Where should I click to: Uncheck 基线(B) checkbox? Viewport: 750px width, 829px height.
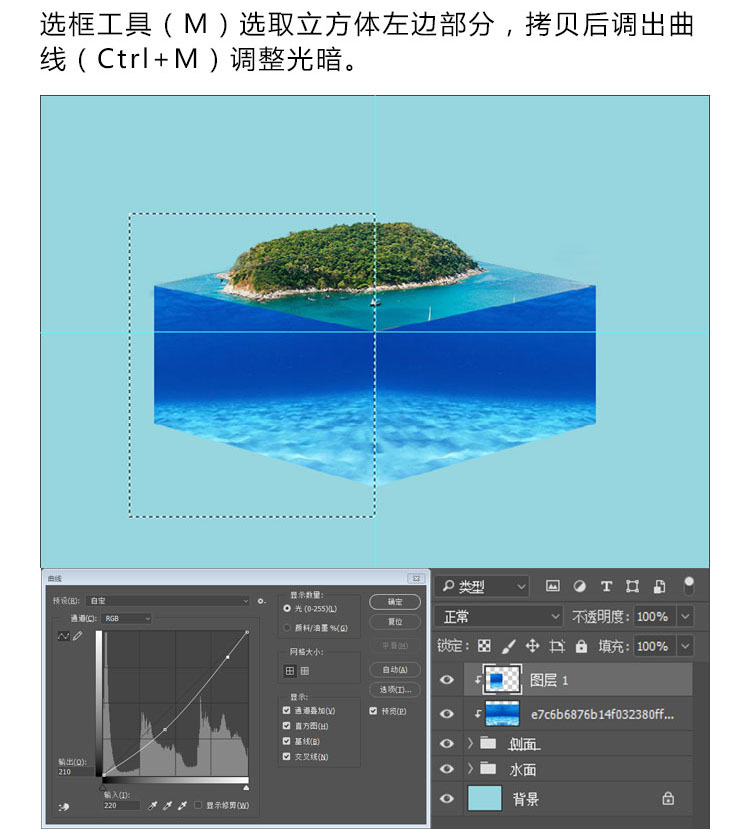pos(286,741)
